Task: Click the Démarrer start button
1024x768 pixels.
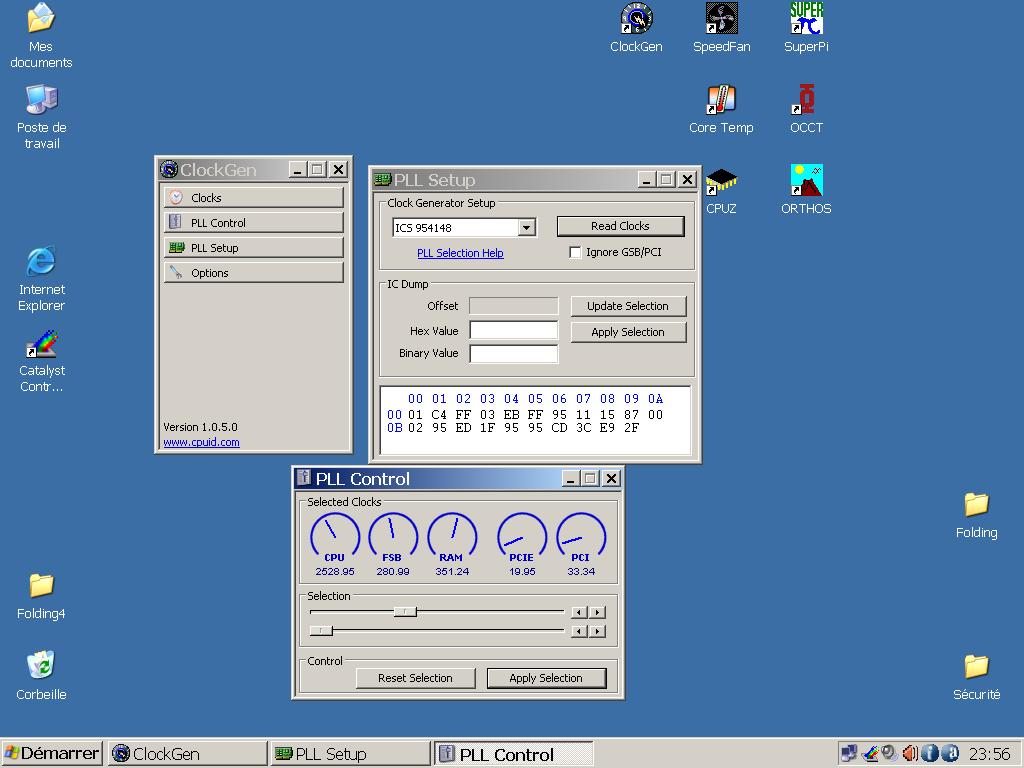Action: tap(52, 753)
